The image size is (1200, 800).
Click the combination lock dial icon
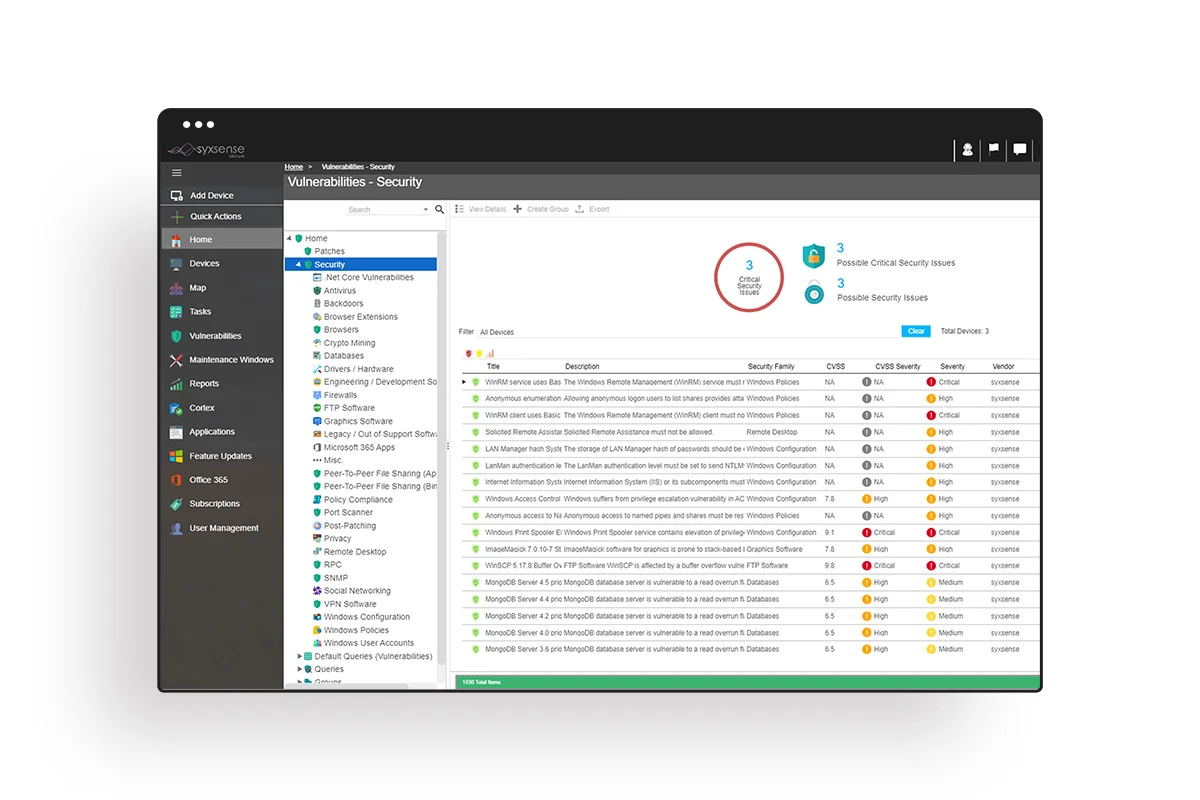814,294
